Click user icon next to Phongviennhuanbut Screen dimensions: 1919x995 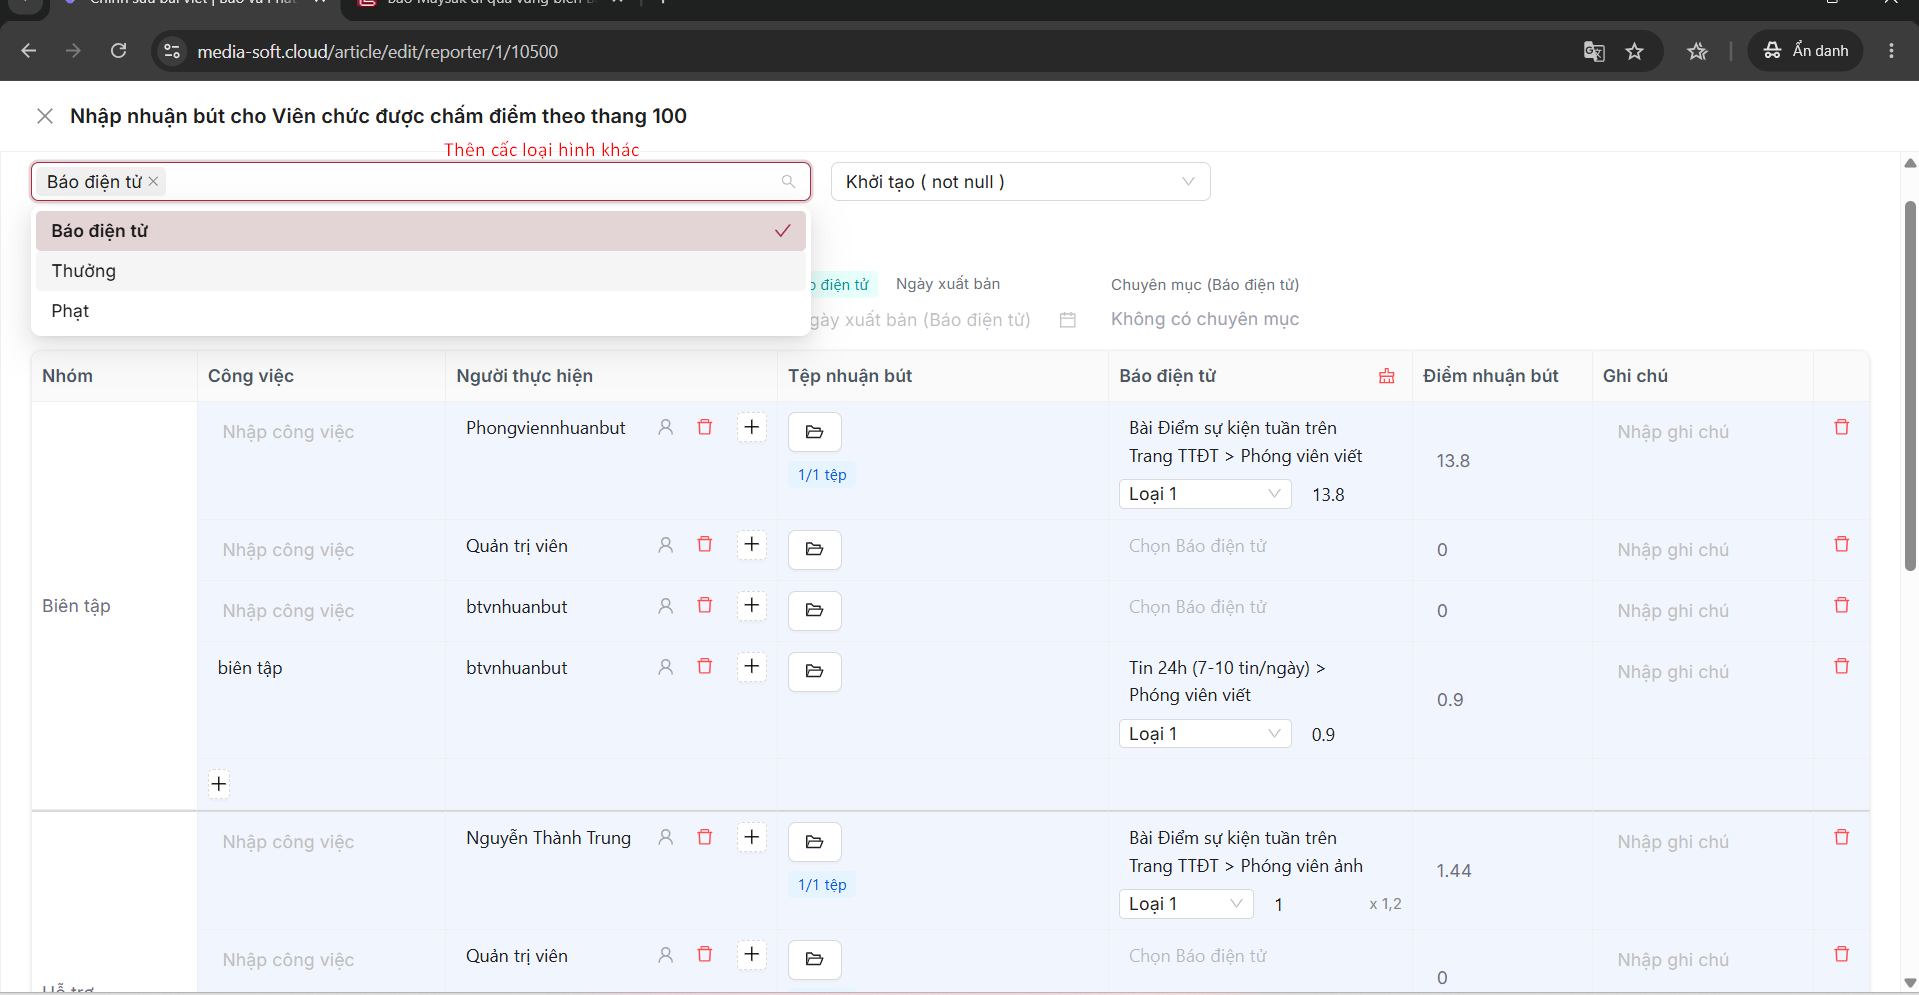click(665, 427)
